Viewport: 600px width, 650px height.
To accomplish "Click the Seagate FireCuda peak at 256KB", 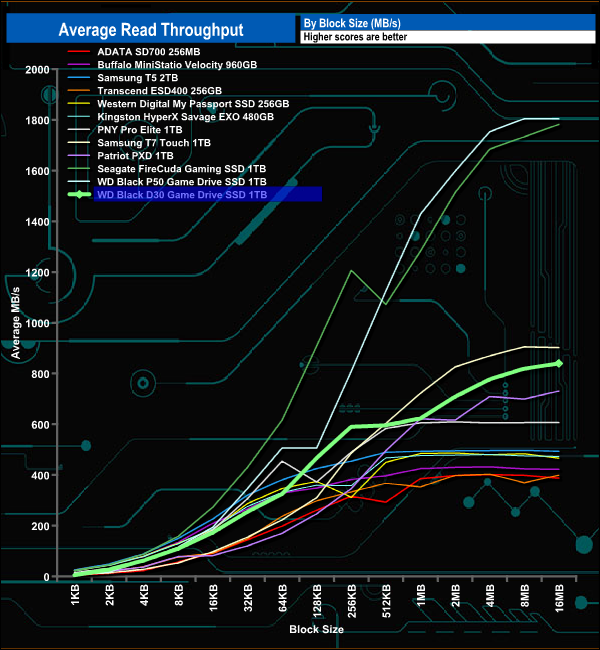I will pos(352,271).
